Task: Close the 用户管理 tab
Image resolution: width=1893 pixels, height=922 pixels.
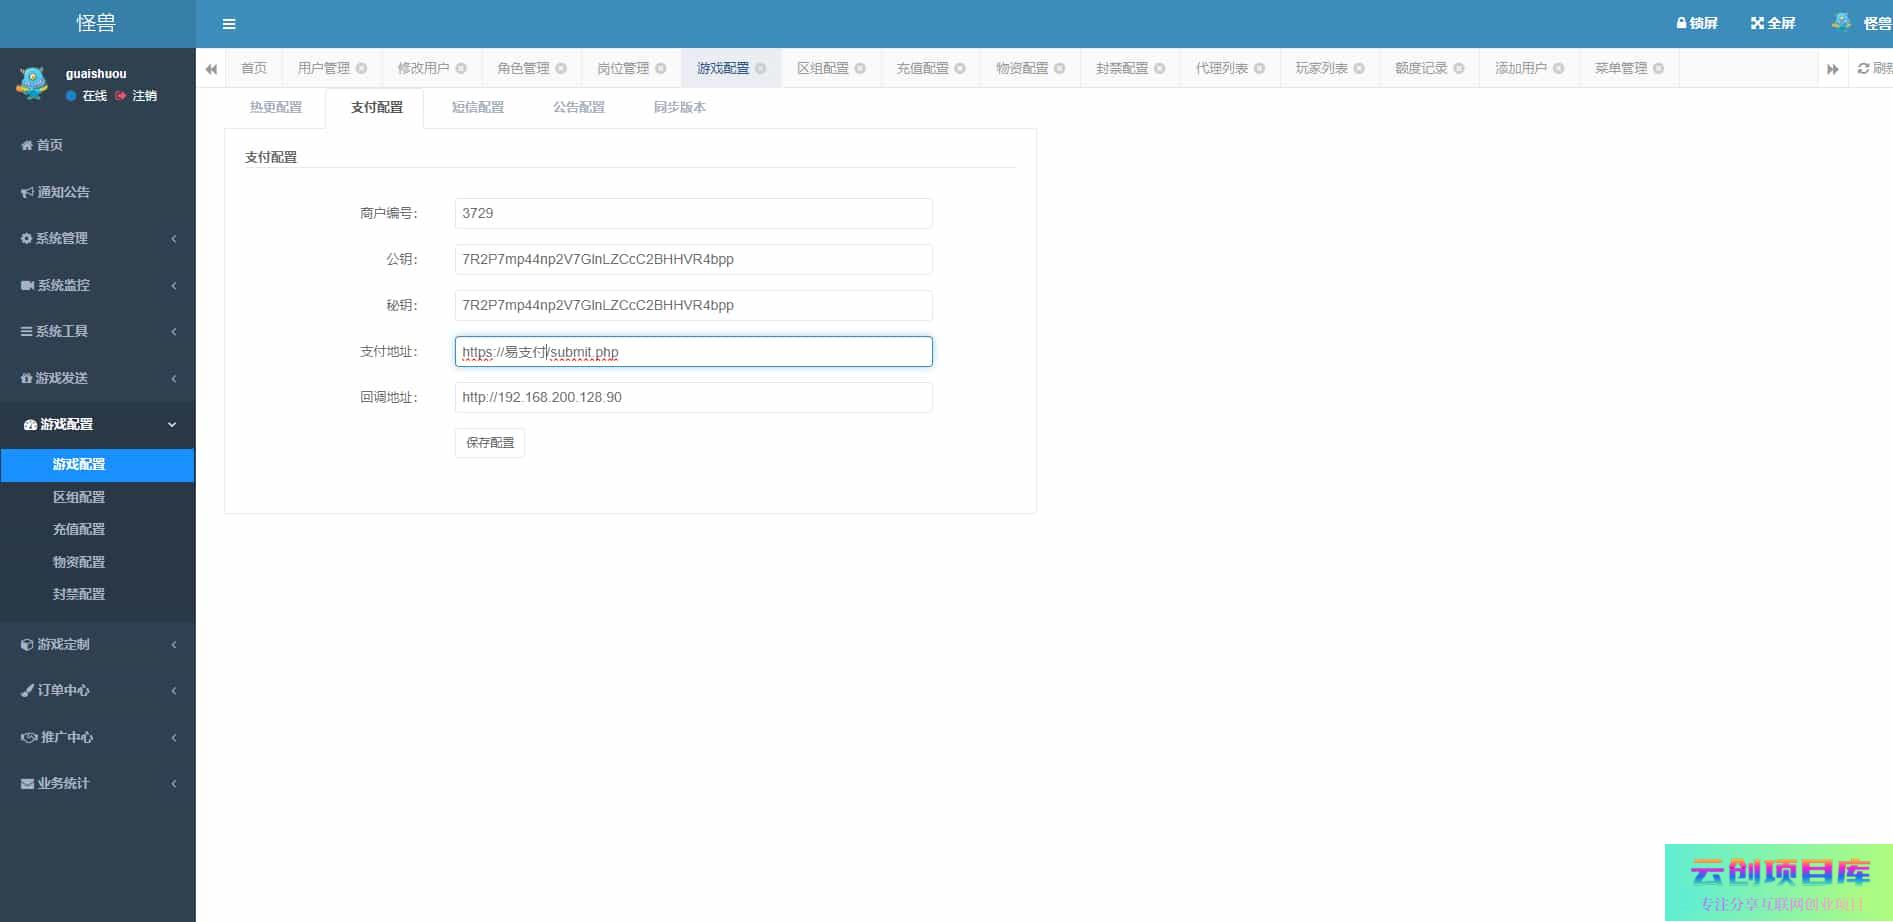Action: point(362,69)
